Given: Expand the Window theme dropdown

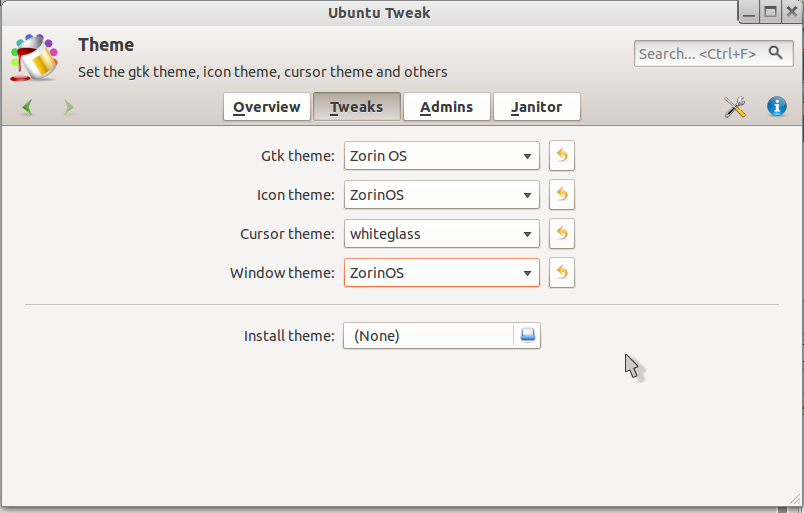Looking at the screenshot, I should pos(441,273).
